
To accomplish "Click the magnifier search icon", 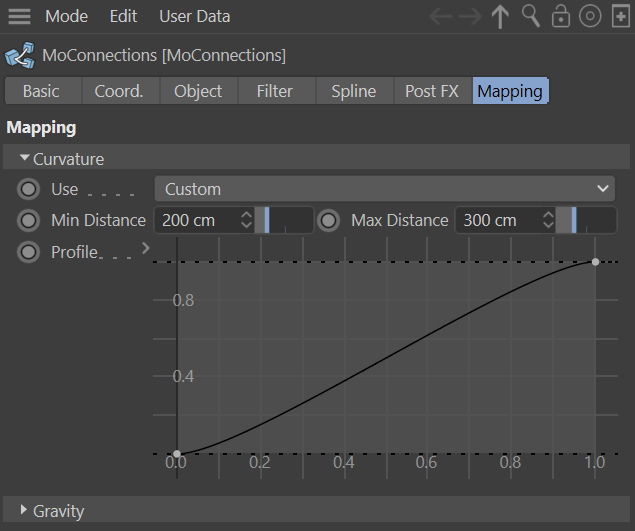I will (531, 17).
